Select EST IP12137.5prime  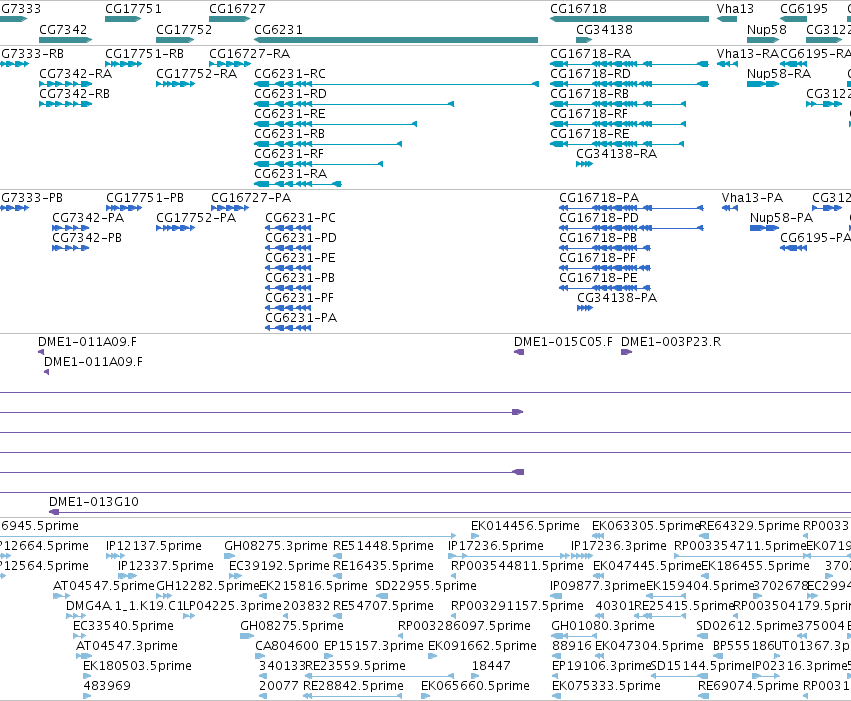(154, 546)
